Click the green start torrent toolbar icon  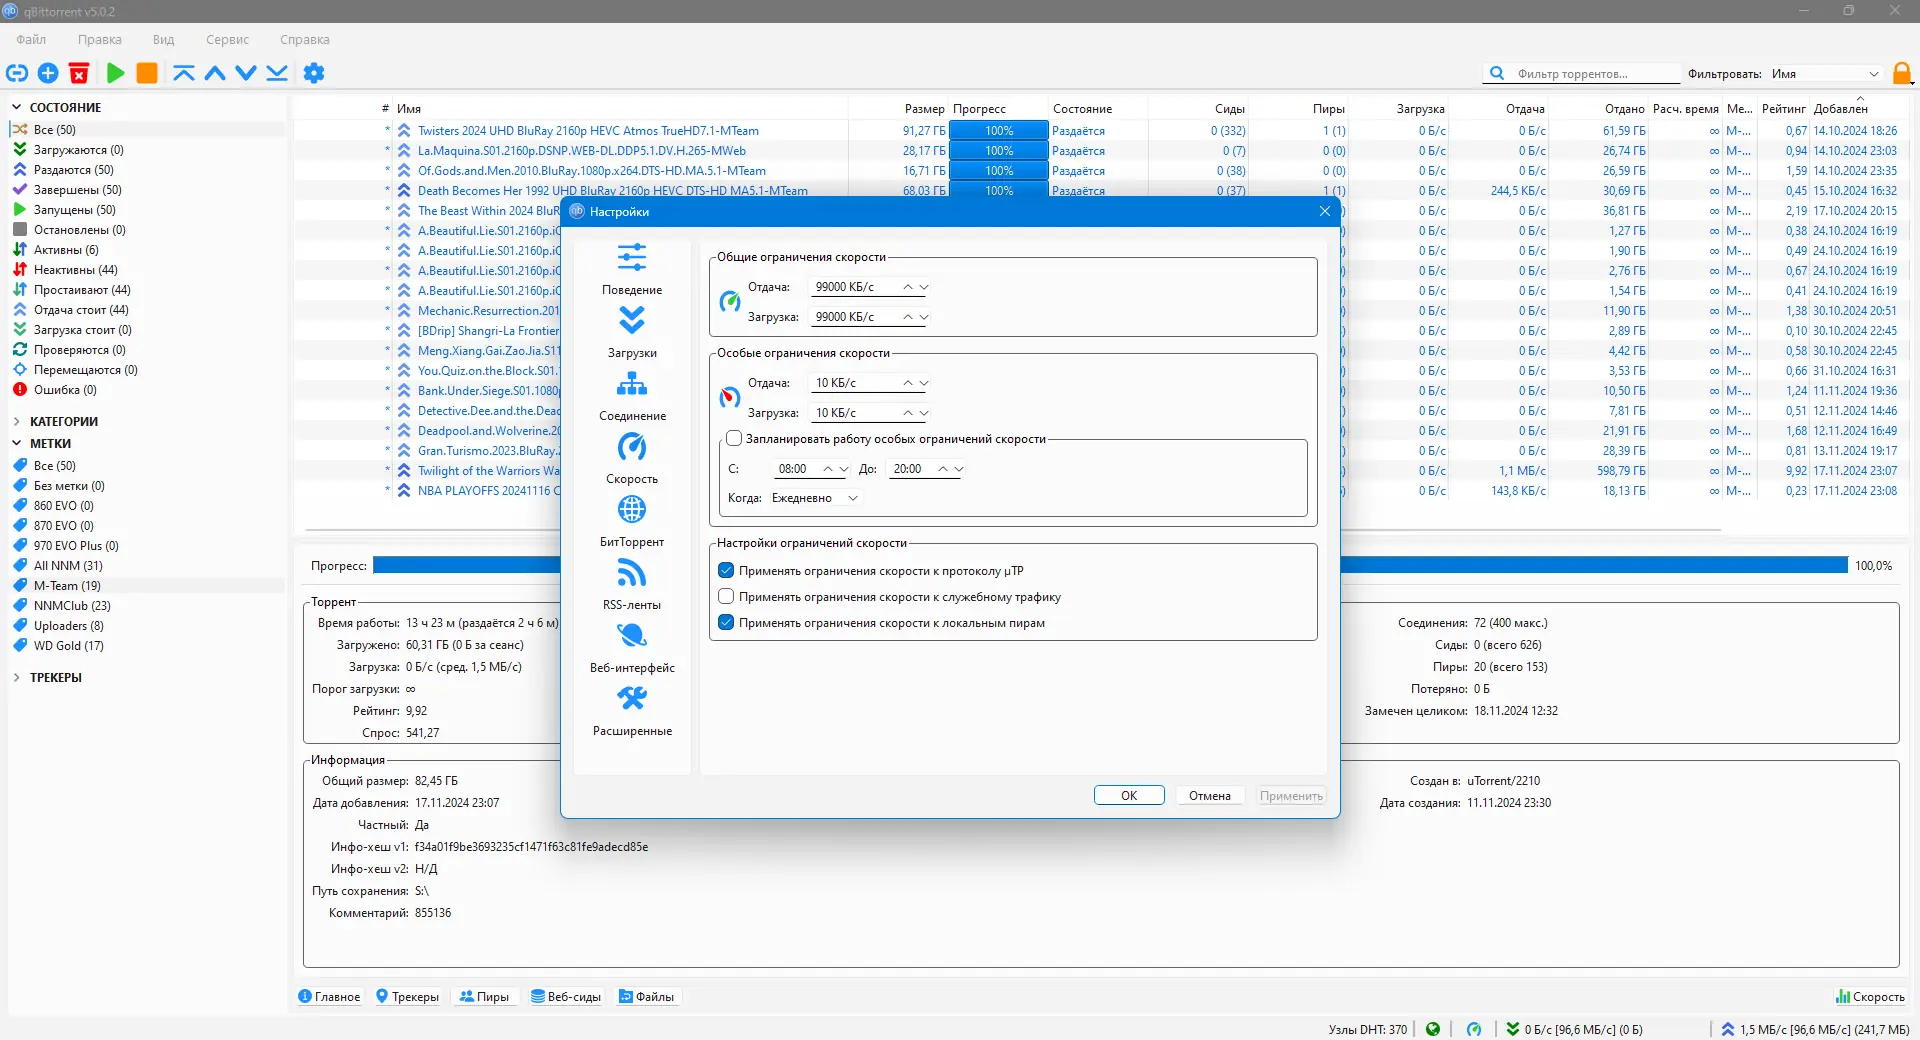pos(115,73)
